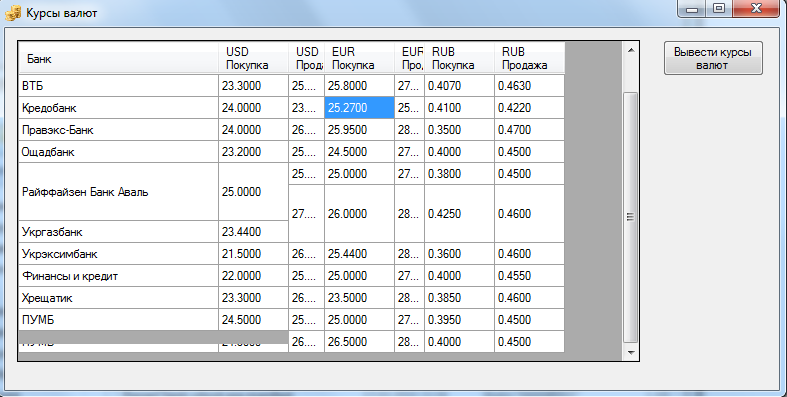This screenshot has width=787, height=397.
Task: Click Укрэксимбанк's EUR value 25.4400
Action: click(x=359, y=254)
